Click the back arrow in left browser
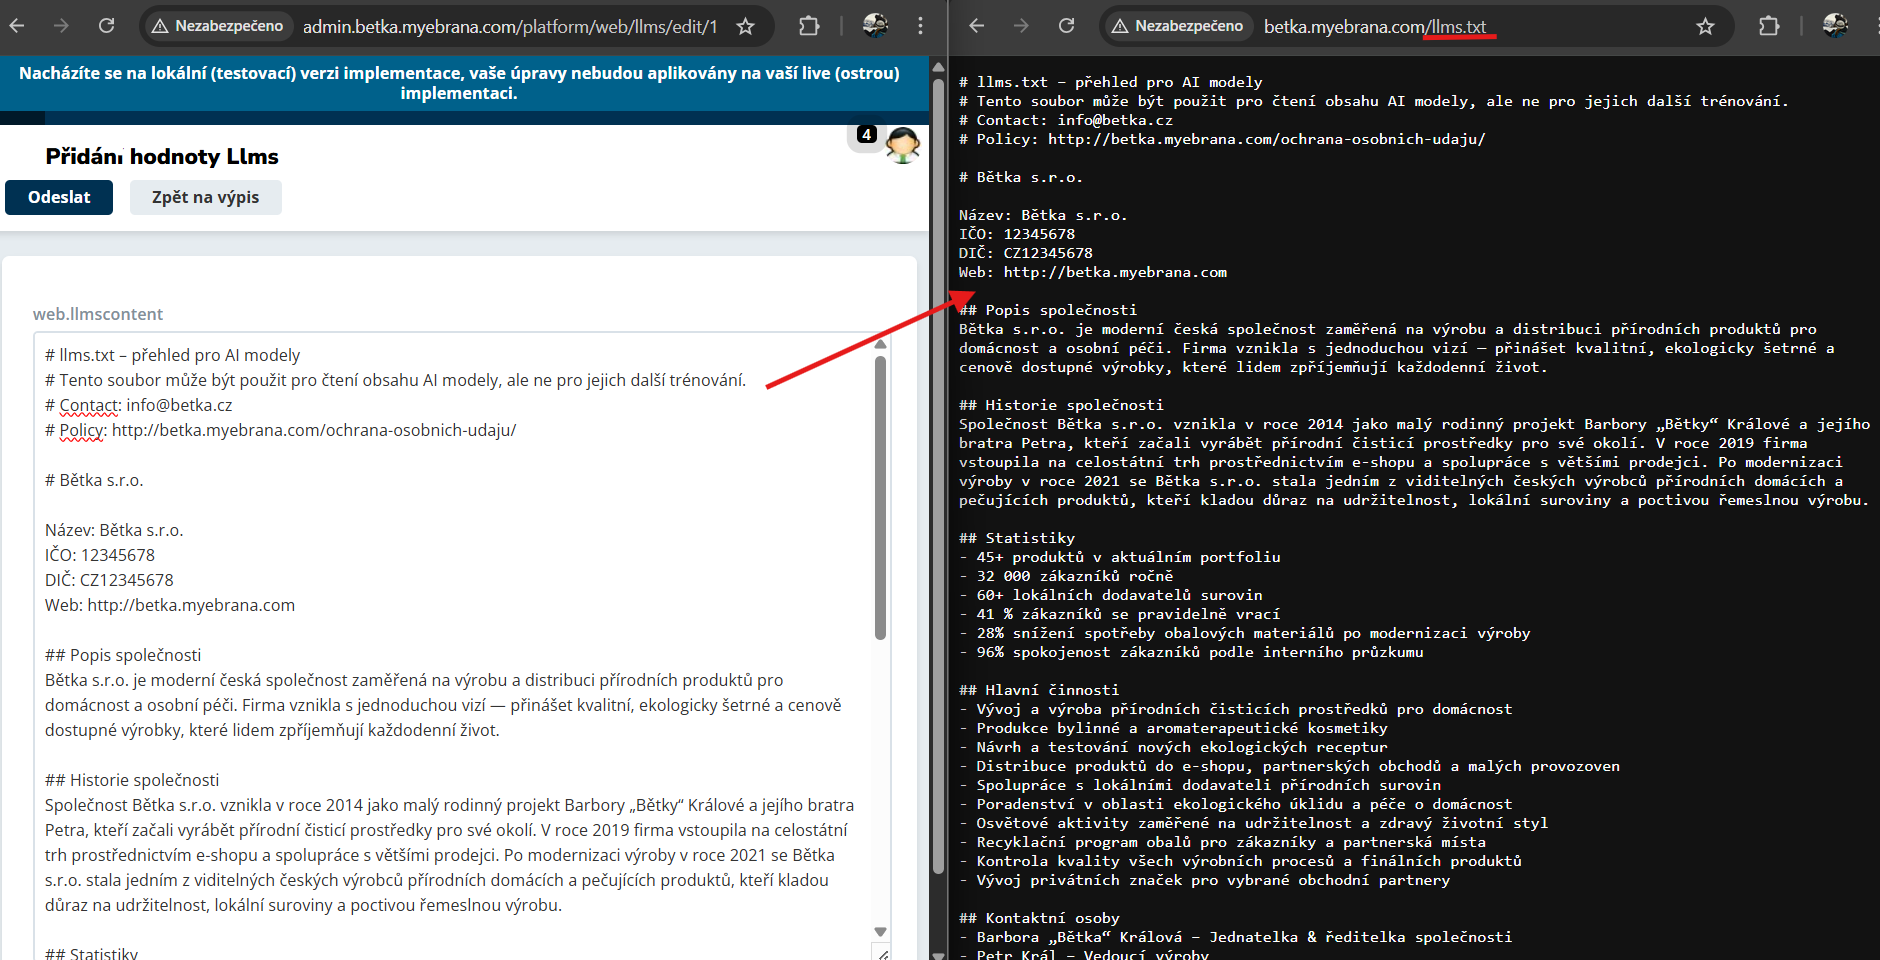This screenshot has width=1880, height=960. pyautogui.click(x=17, y=26)
